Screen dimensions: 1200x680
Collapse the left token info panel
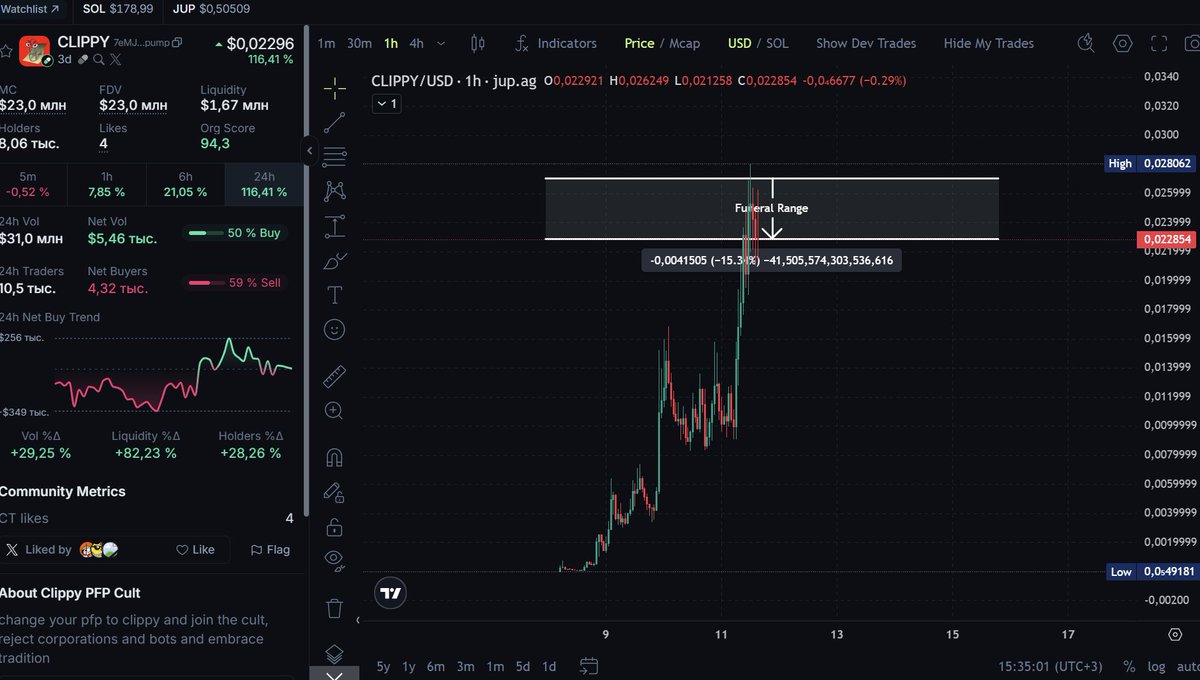(309, 151)
